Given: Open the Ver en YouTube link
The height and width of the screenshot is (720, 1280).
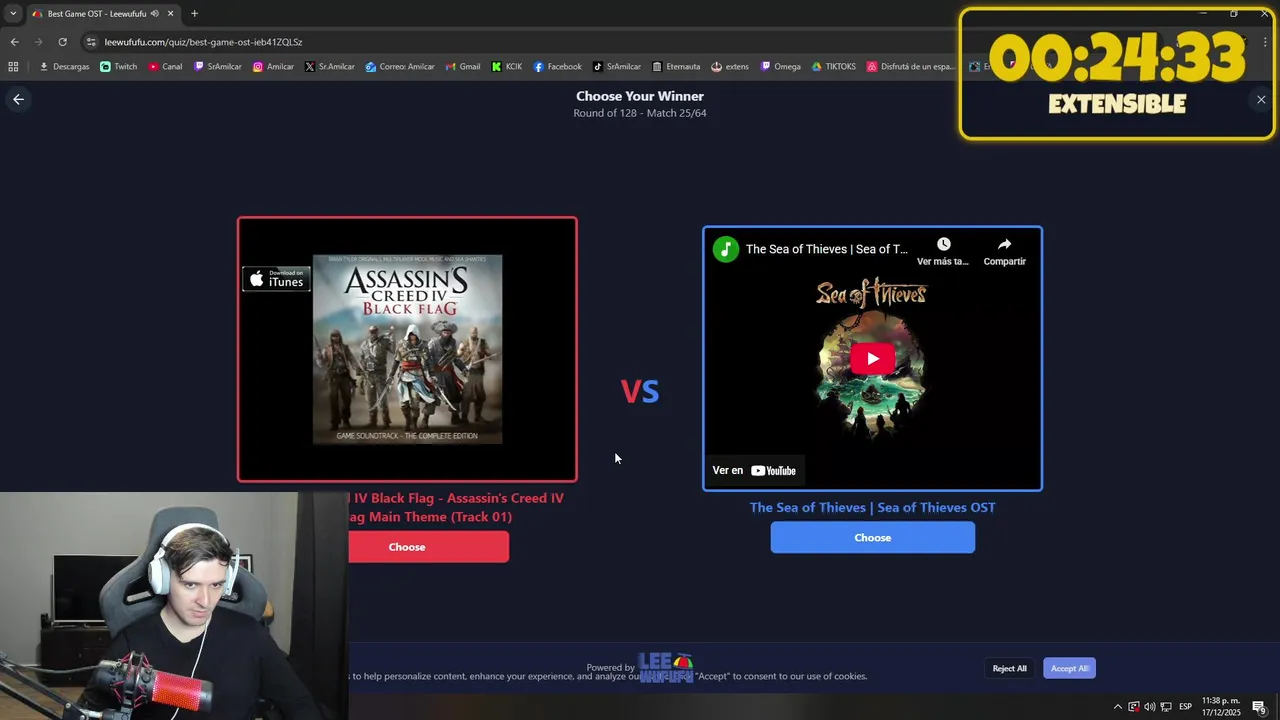Looking at the screenshot, I should pyautogui.click(x=754, y=471).
